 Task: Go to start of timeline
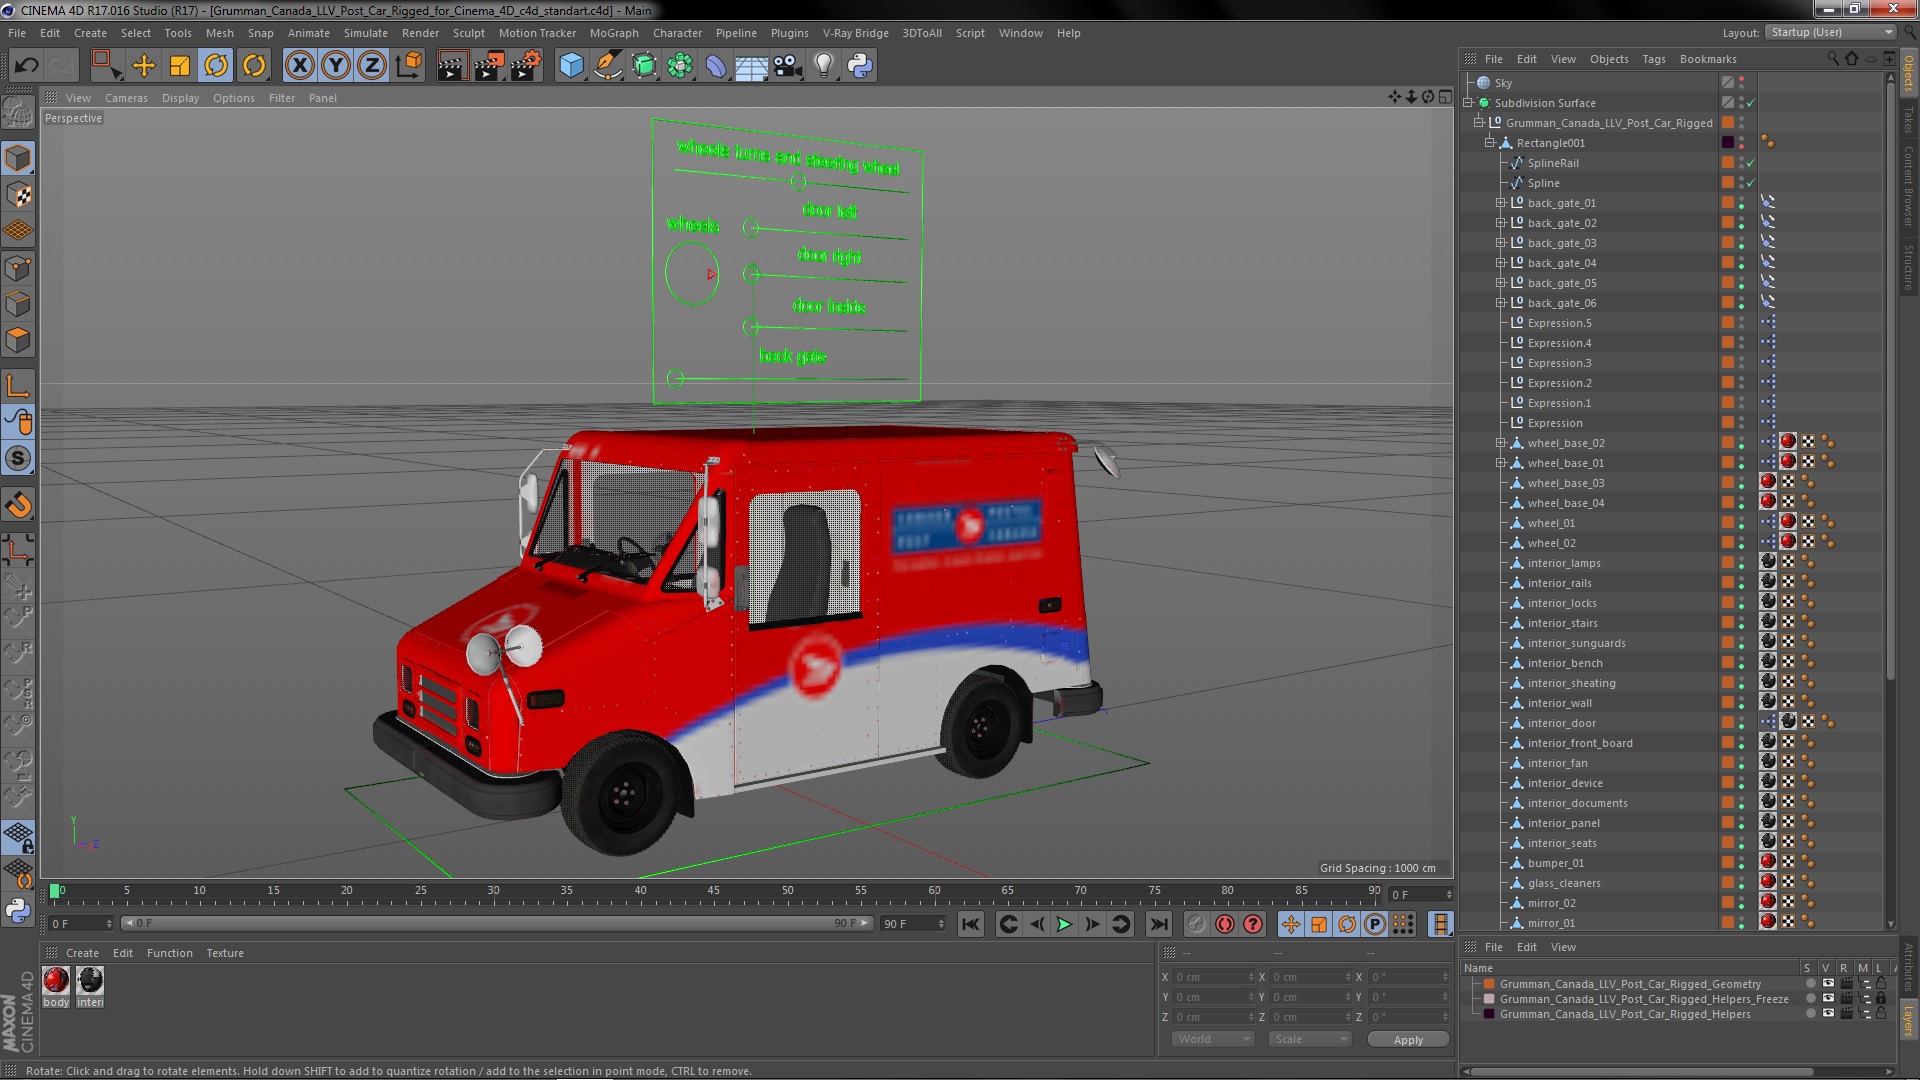coord(970,925)
